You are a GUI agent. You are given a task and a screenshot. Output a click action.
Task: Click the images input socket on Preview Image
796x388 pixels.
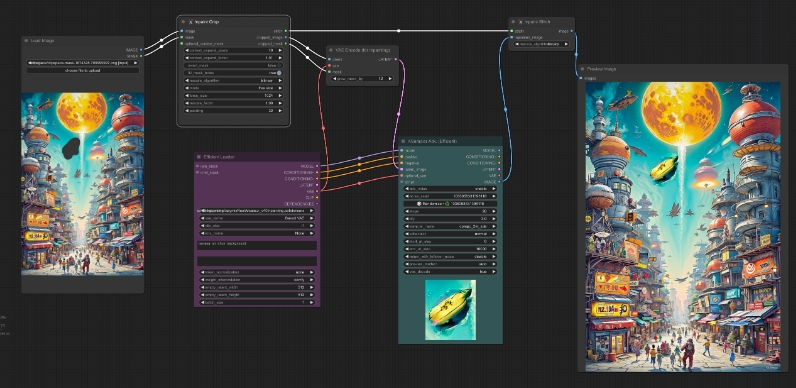click(581, 78)
